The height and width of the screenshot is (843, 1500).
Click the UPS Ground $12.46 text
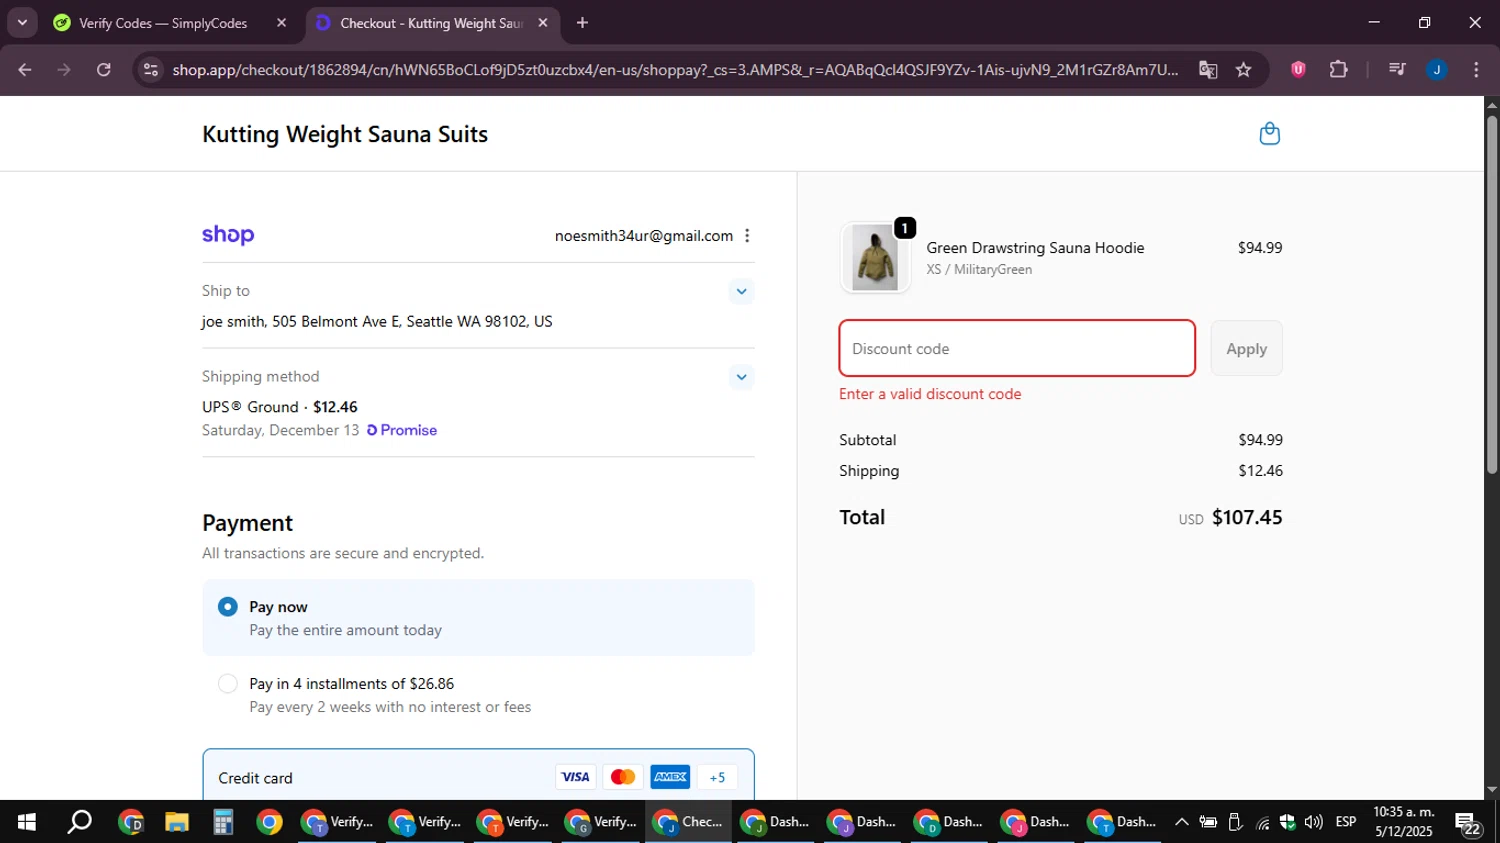pos(280,407)
